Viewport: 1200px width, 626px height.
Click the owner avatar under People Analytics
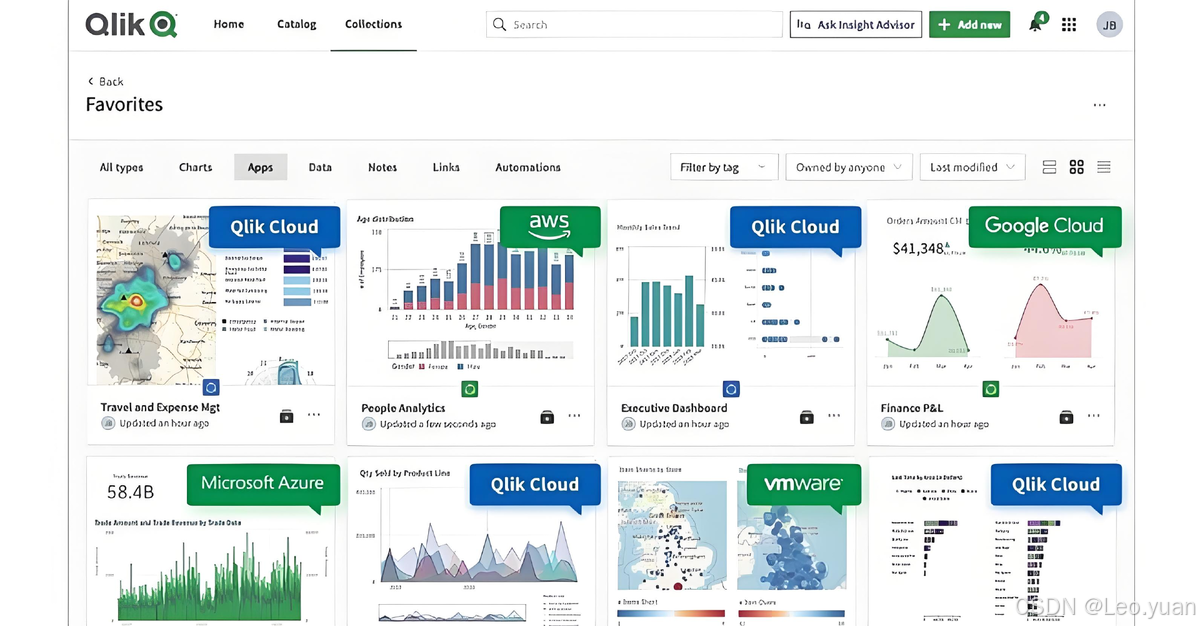pyautogui.click(x=368, y=423)
